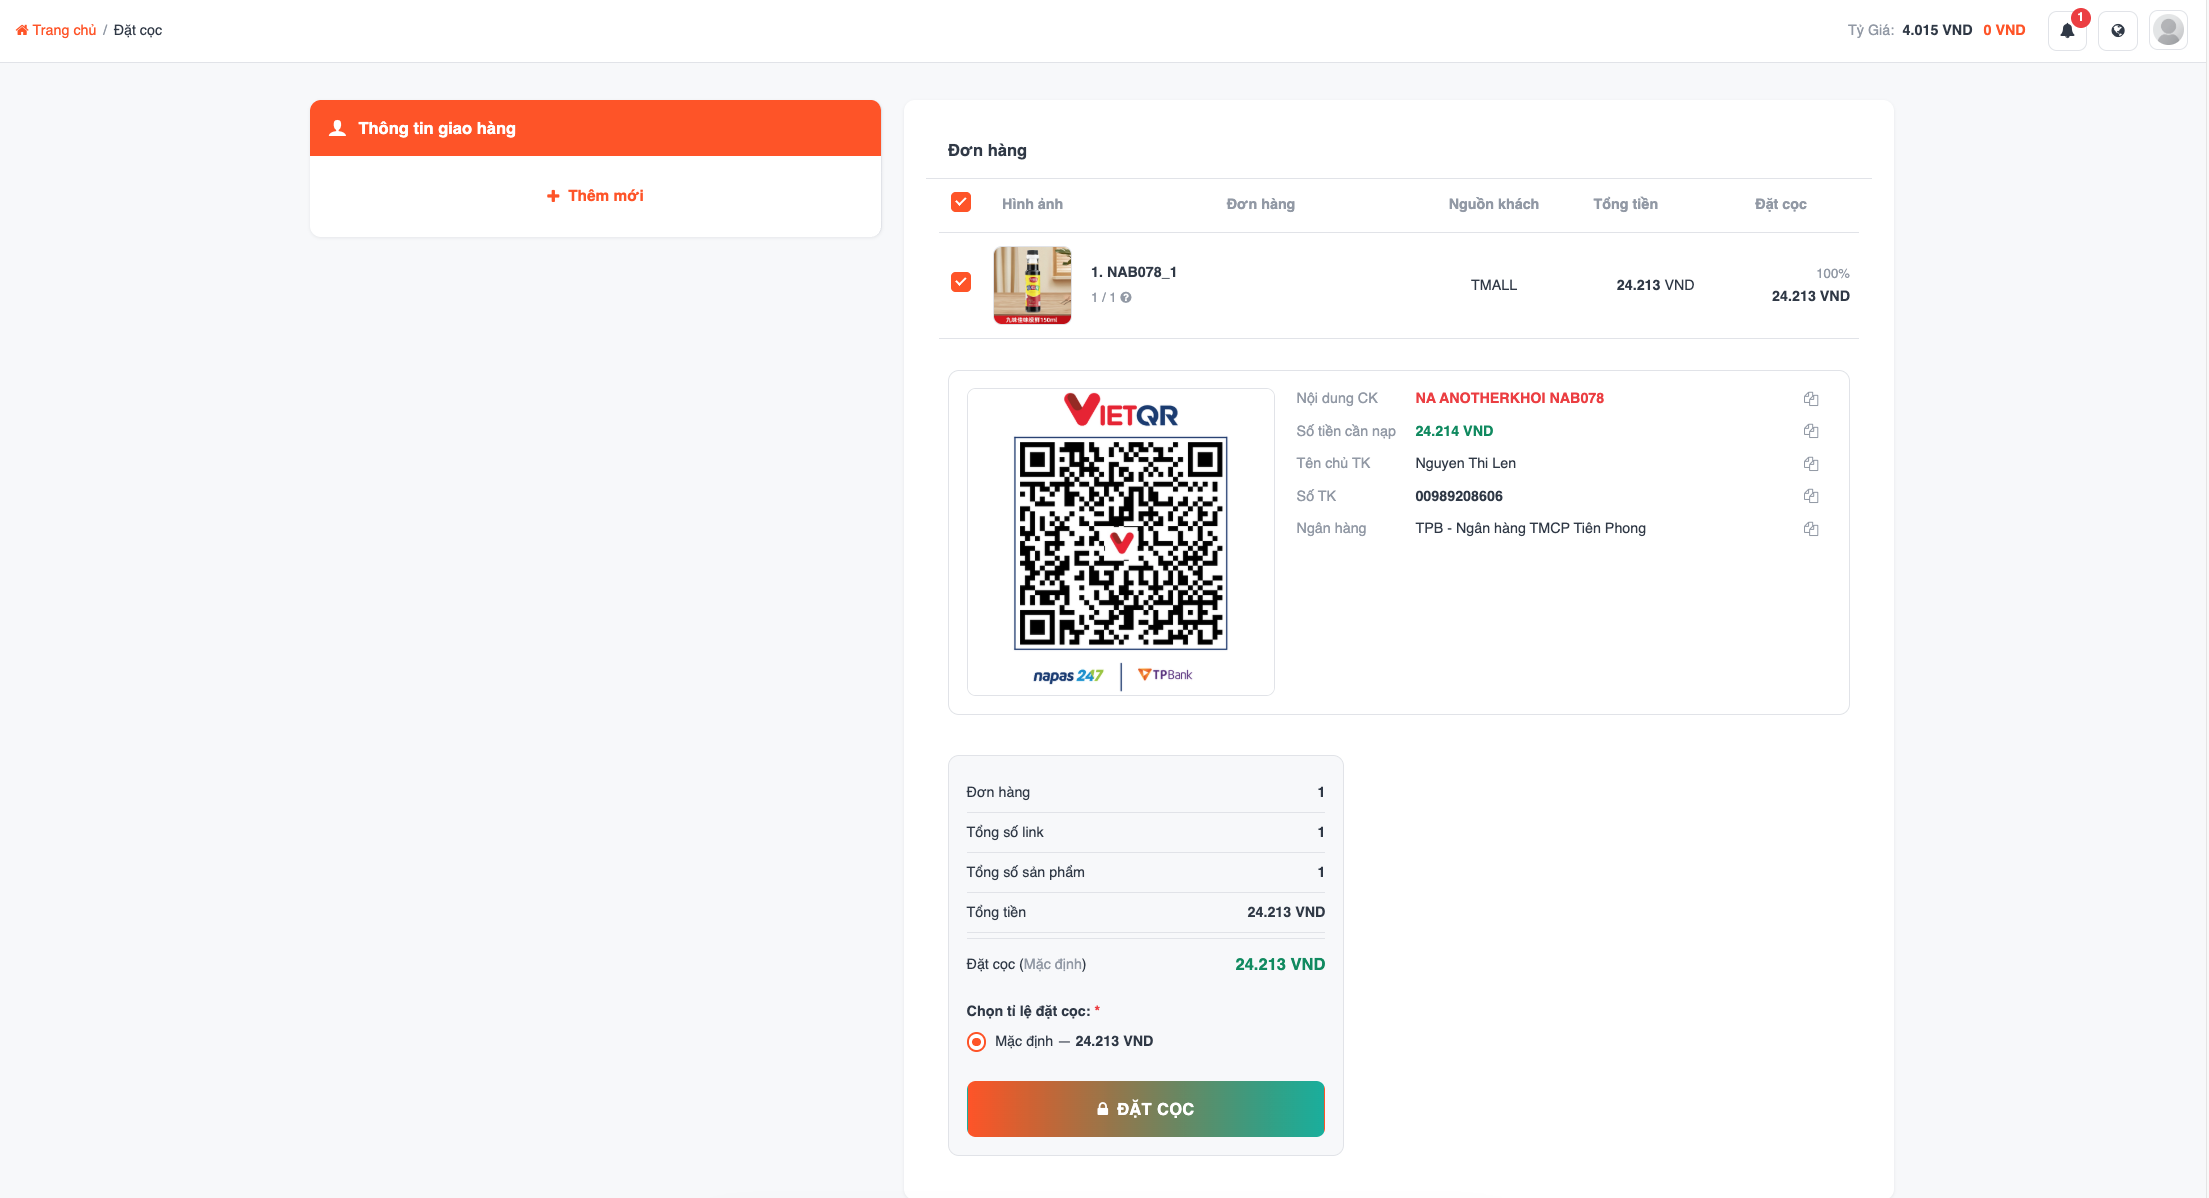Image resolution: width=2209 pixels, height=1198 pixels.
Task: Click the ĐẶT CỌC deposit button
Action: point(1145,1109)
